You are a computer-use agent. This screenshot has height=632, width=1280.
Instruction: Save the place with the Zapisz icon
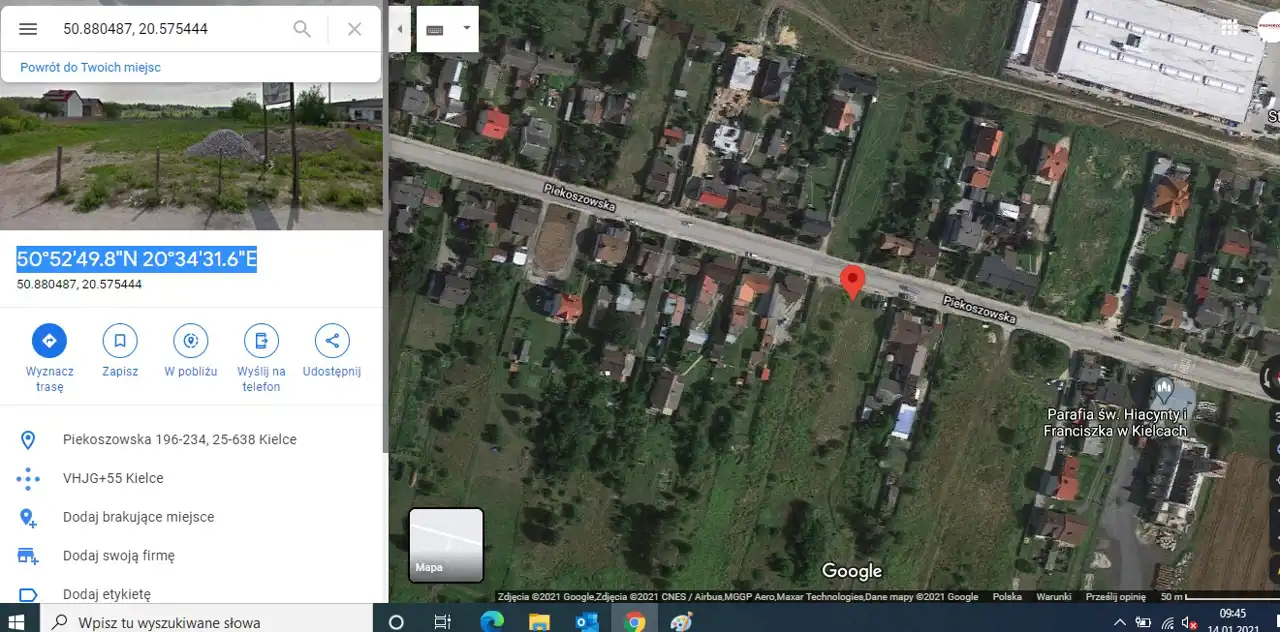pyautogui.click(x=120, y=341)
